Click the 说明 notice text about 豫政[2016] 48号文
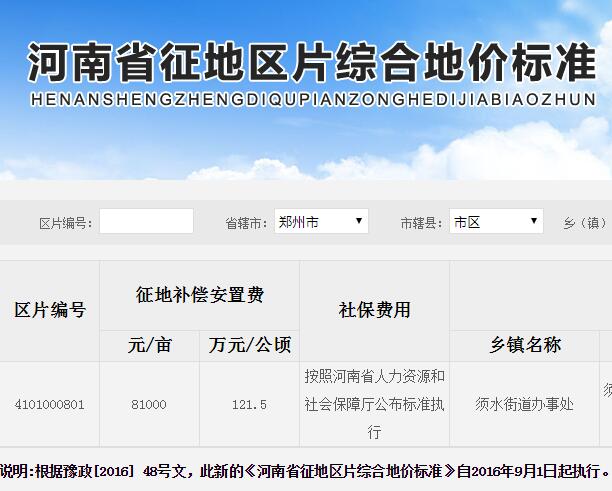612x491 pixels. point(305,470)
